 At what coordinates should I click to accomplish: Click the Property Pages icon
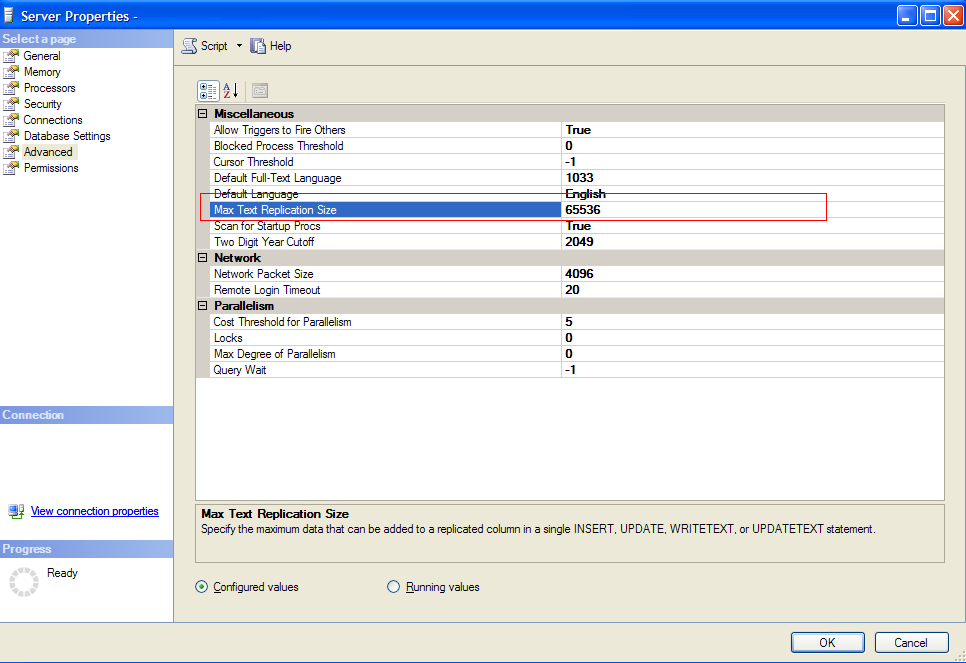(260, 91)
